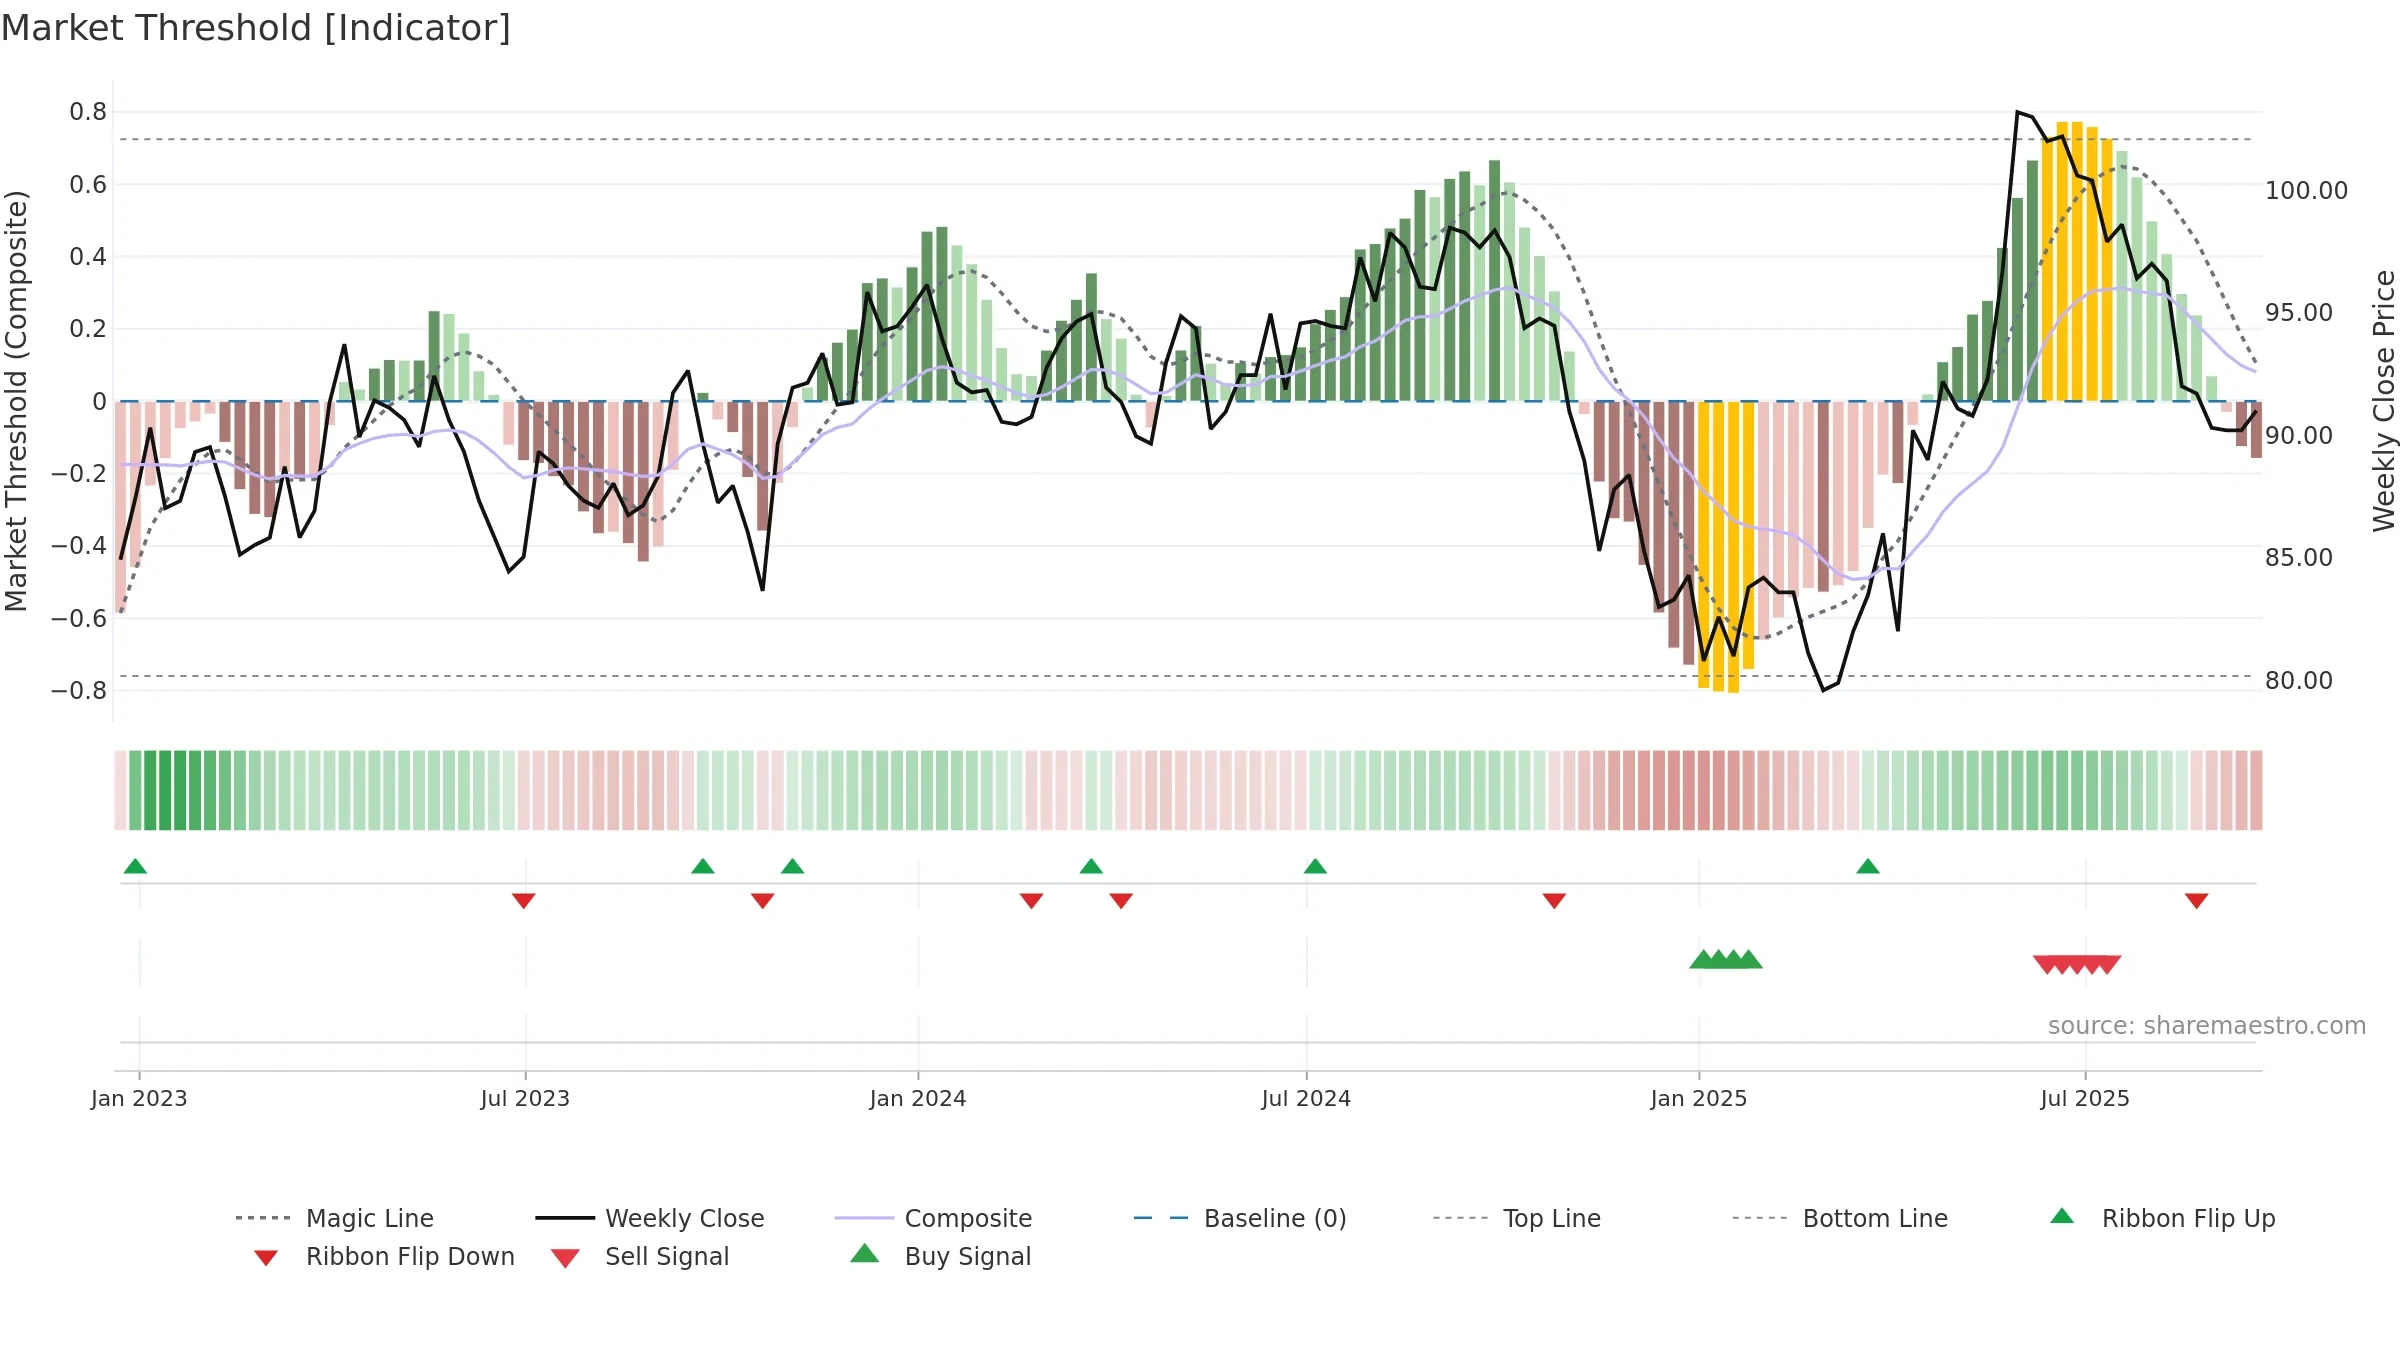
Task: Click the Weekly Close Price axis title
Action: tap(2384, 400)
